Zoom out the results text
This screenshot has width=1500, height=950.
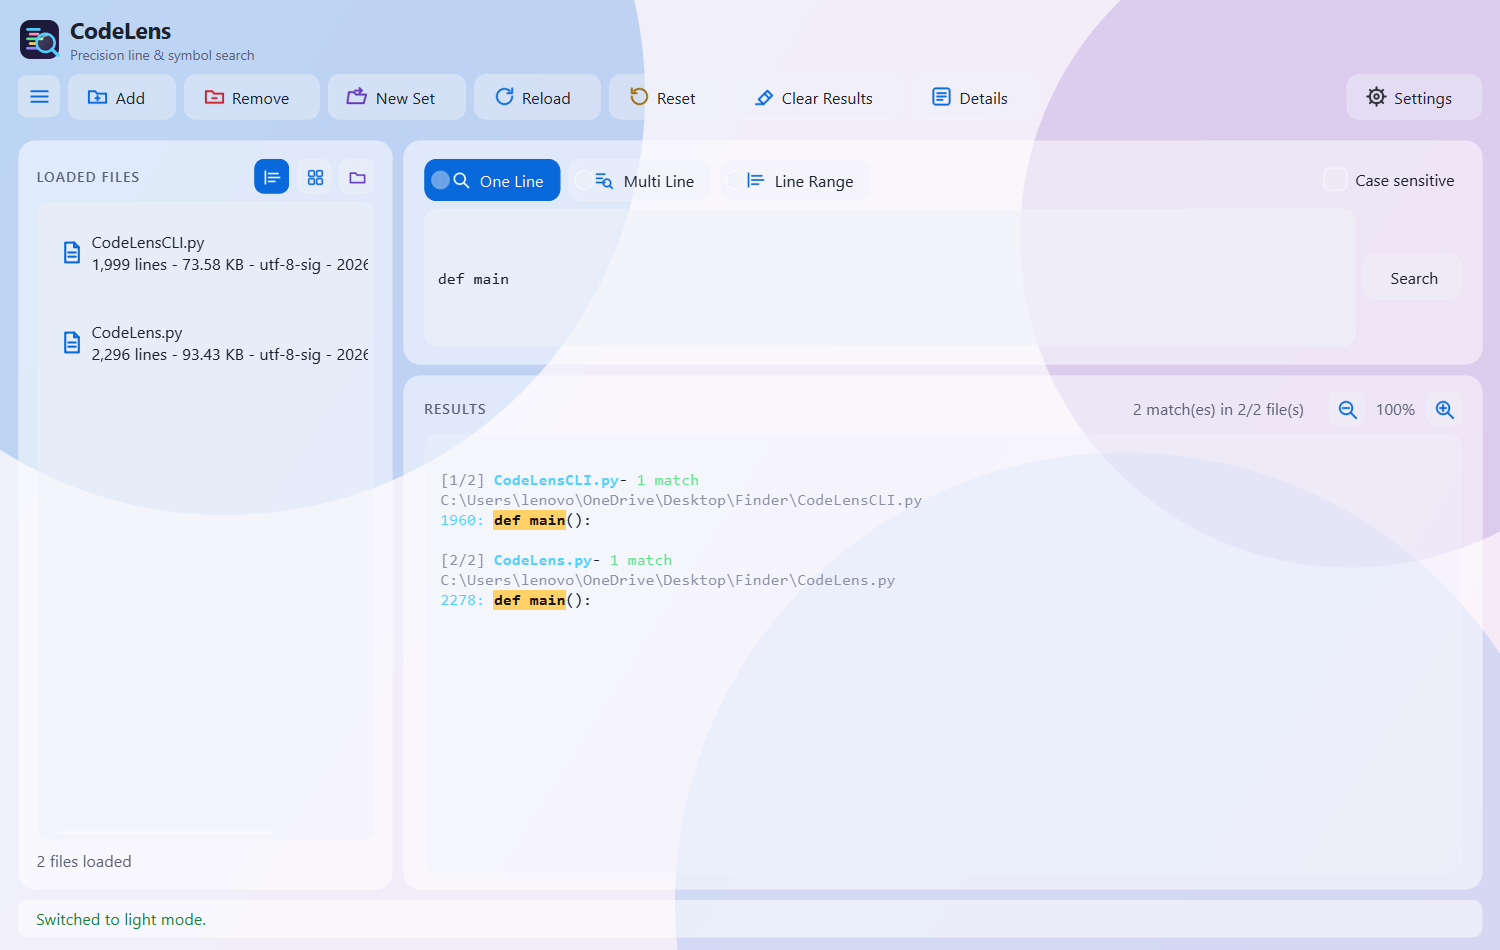[x=1347, y=409]
